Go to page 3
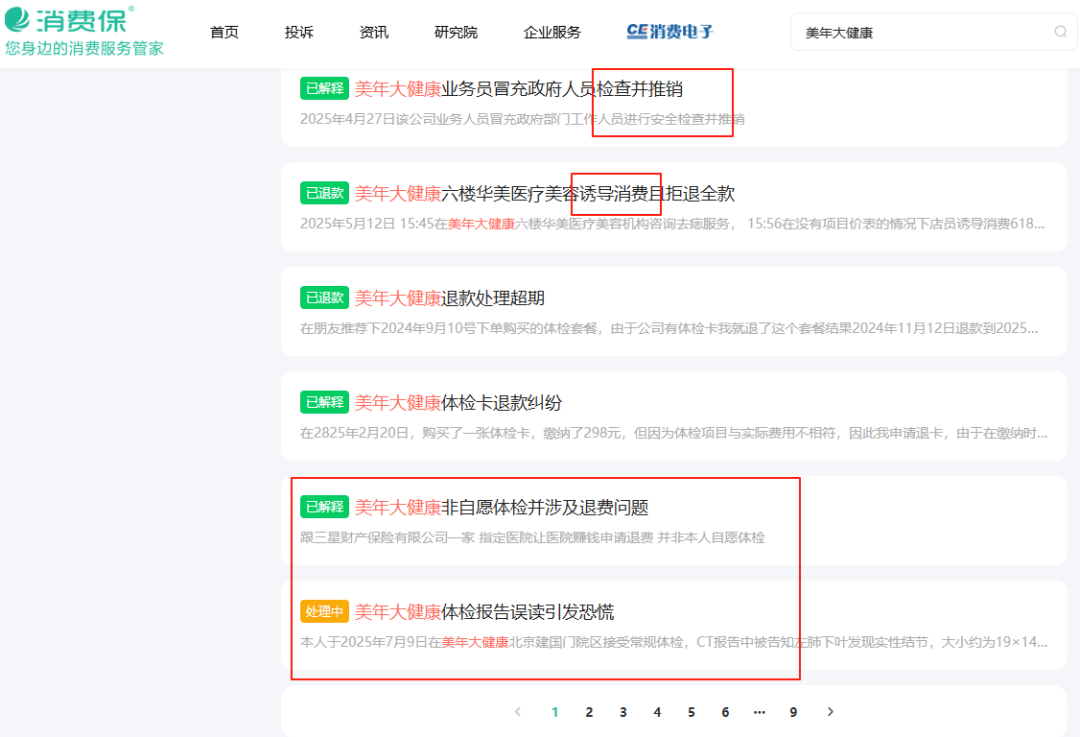 [x=623, y=712]
